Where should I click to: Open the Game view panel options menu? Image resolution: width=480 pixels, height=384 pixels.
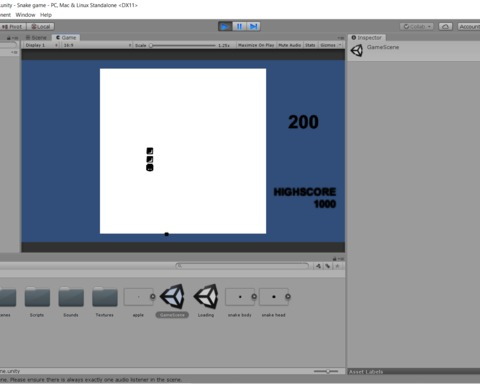click(x=341, y=38)
